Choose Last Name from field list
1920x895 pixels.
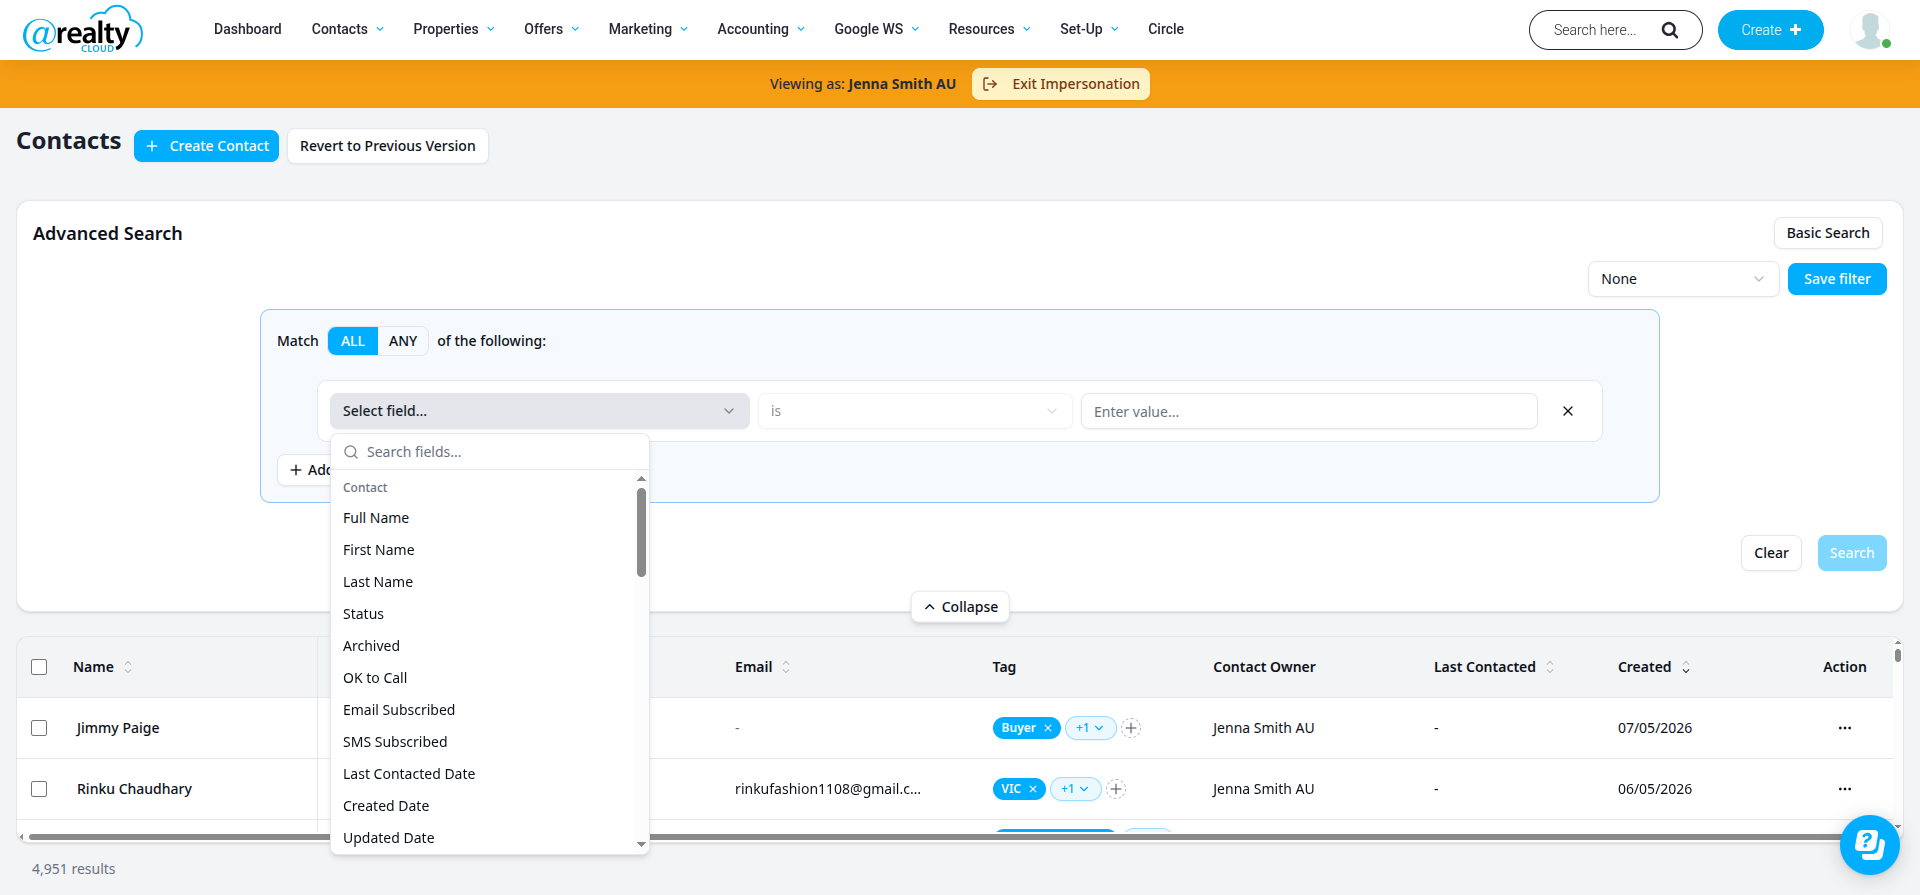tap(484, 582)
